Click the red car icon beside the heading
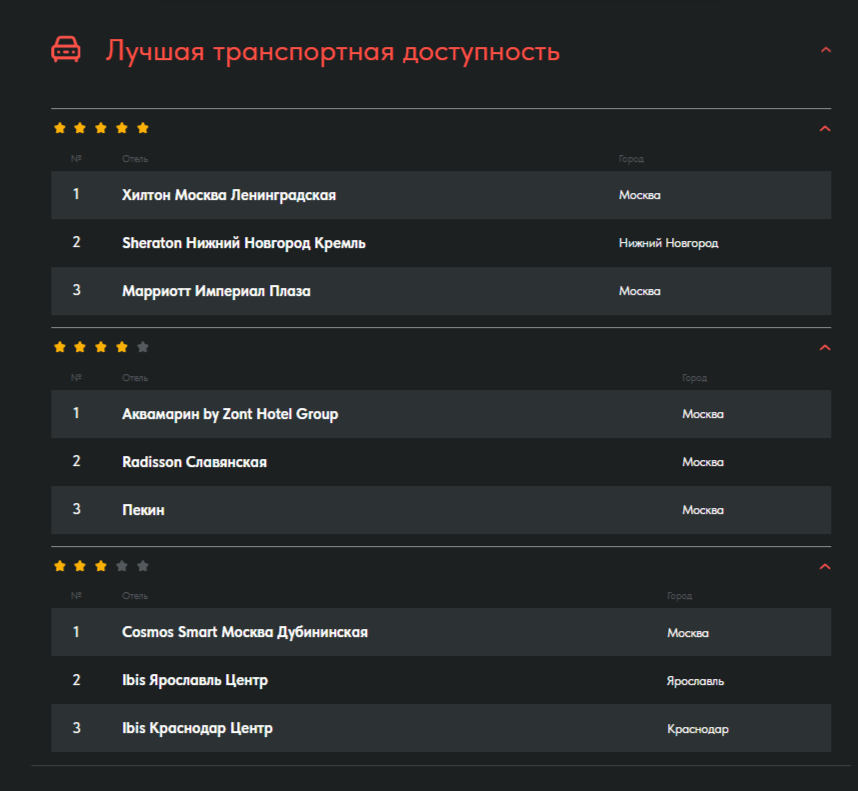 [x=66, y=50]
